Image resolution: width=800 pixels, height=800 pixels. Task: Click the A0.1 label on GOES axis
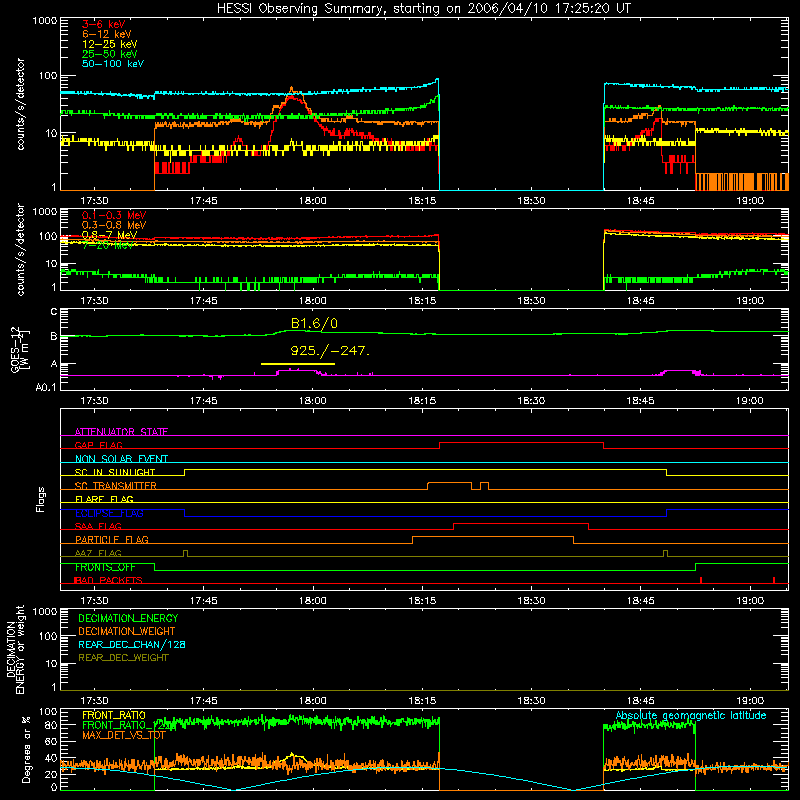pyautogui.click(x=46, y=387)
